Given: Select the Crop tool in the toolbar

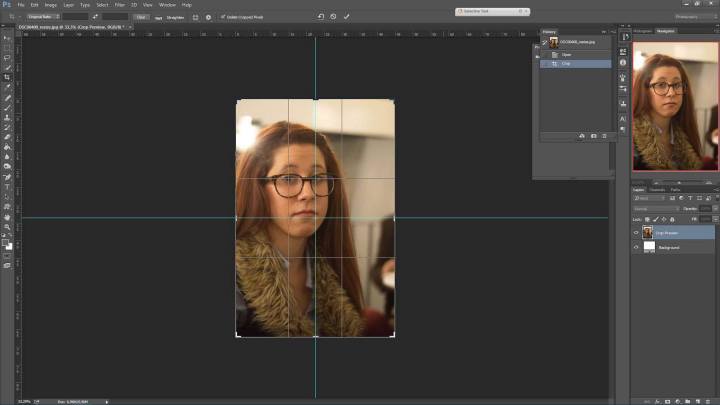Looking at the screenshot, I should click(x=7, y=77).
